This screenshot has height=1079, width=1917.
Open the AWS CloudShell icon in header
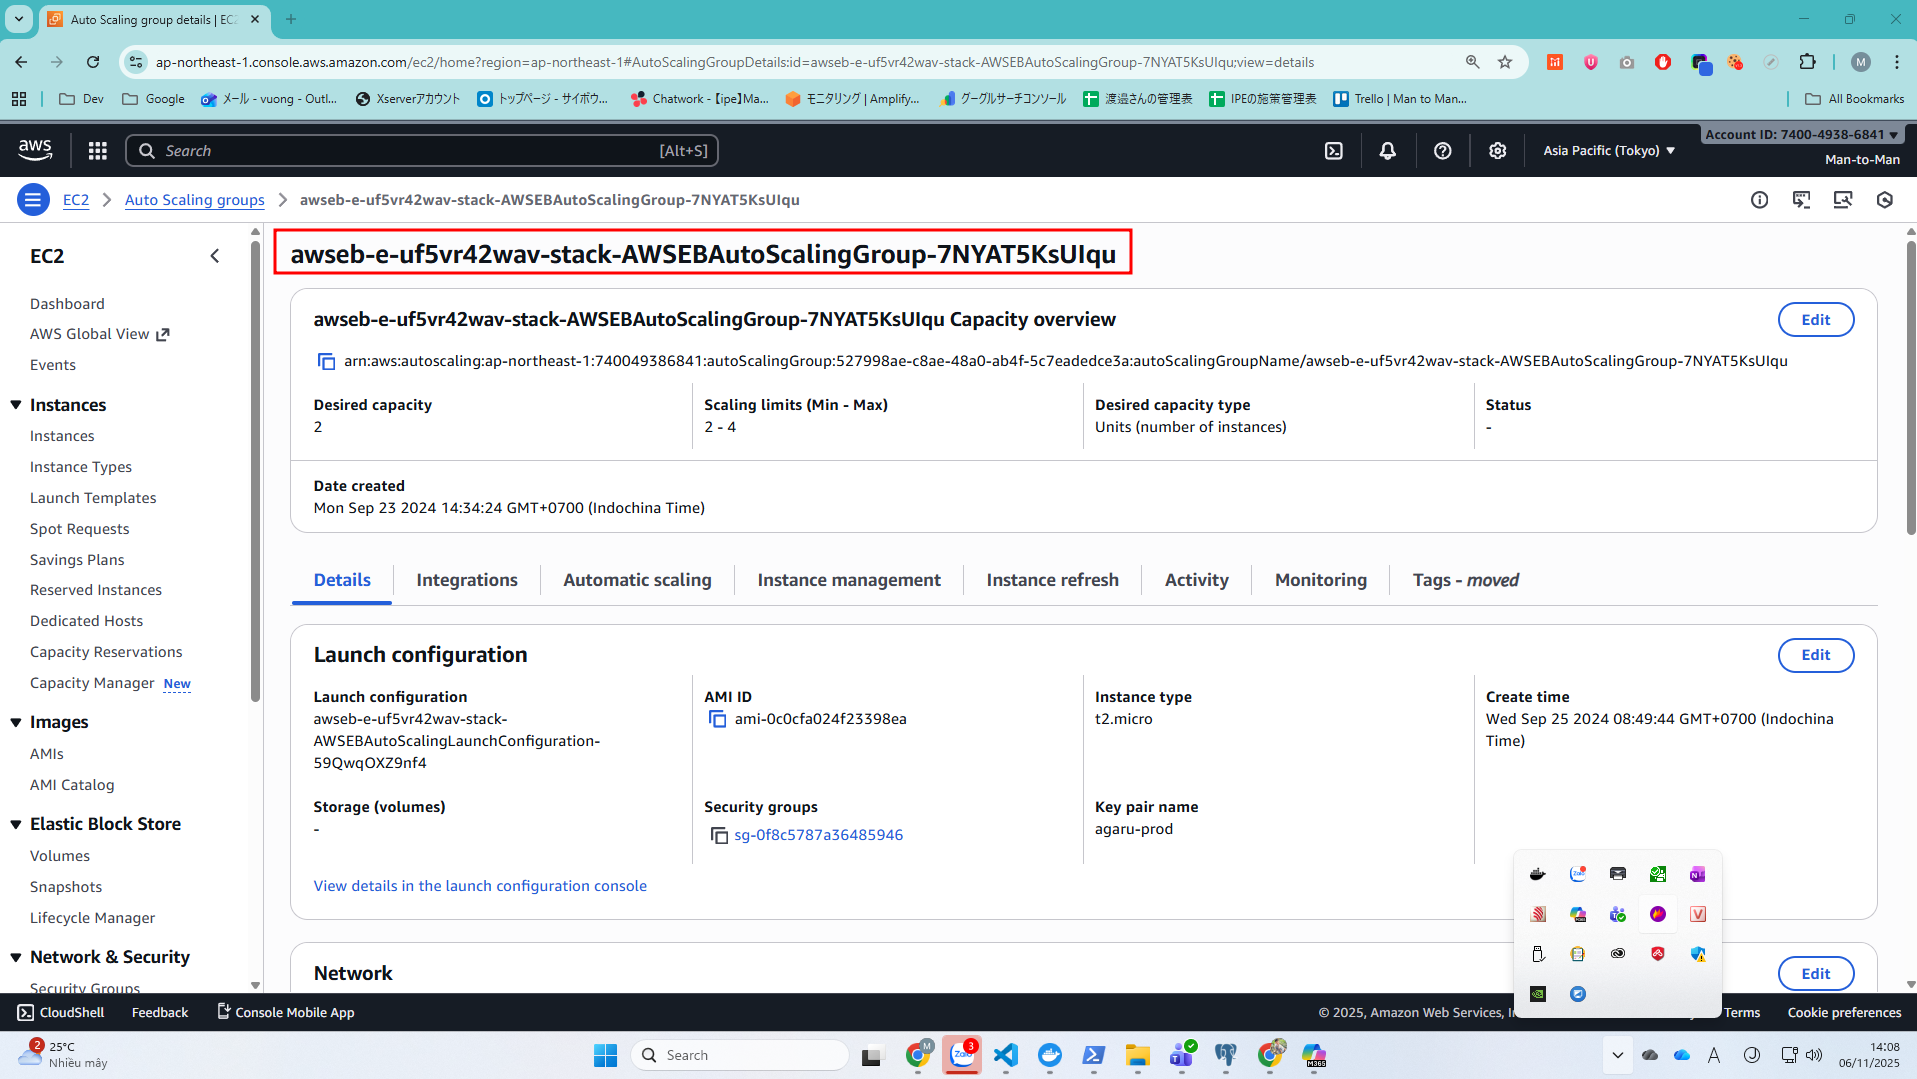1333,151
